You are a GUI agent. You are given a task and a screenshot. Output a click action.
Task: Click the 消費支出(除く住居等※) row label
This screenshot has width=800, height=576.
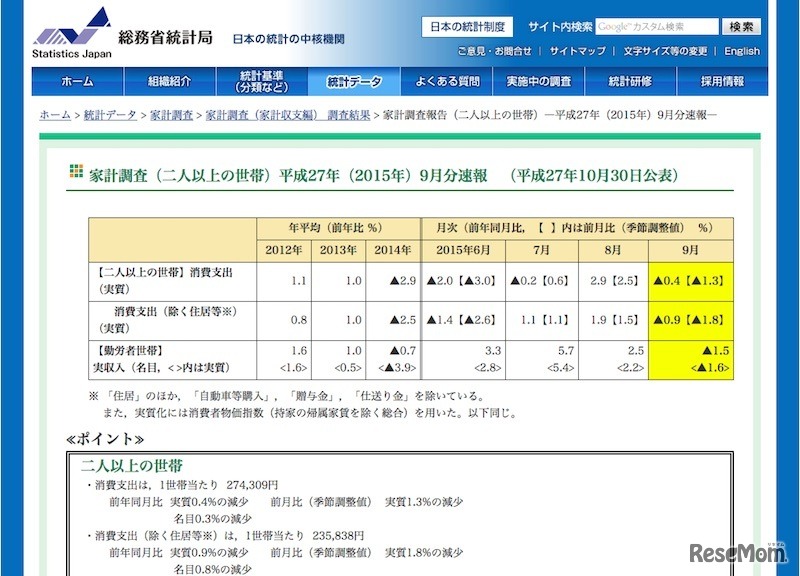172,321
